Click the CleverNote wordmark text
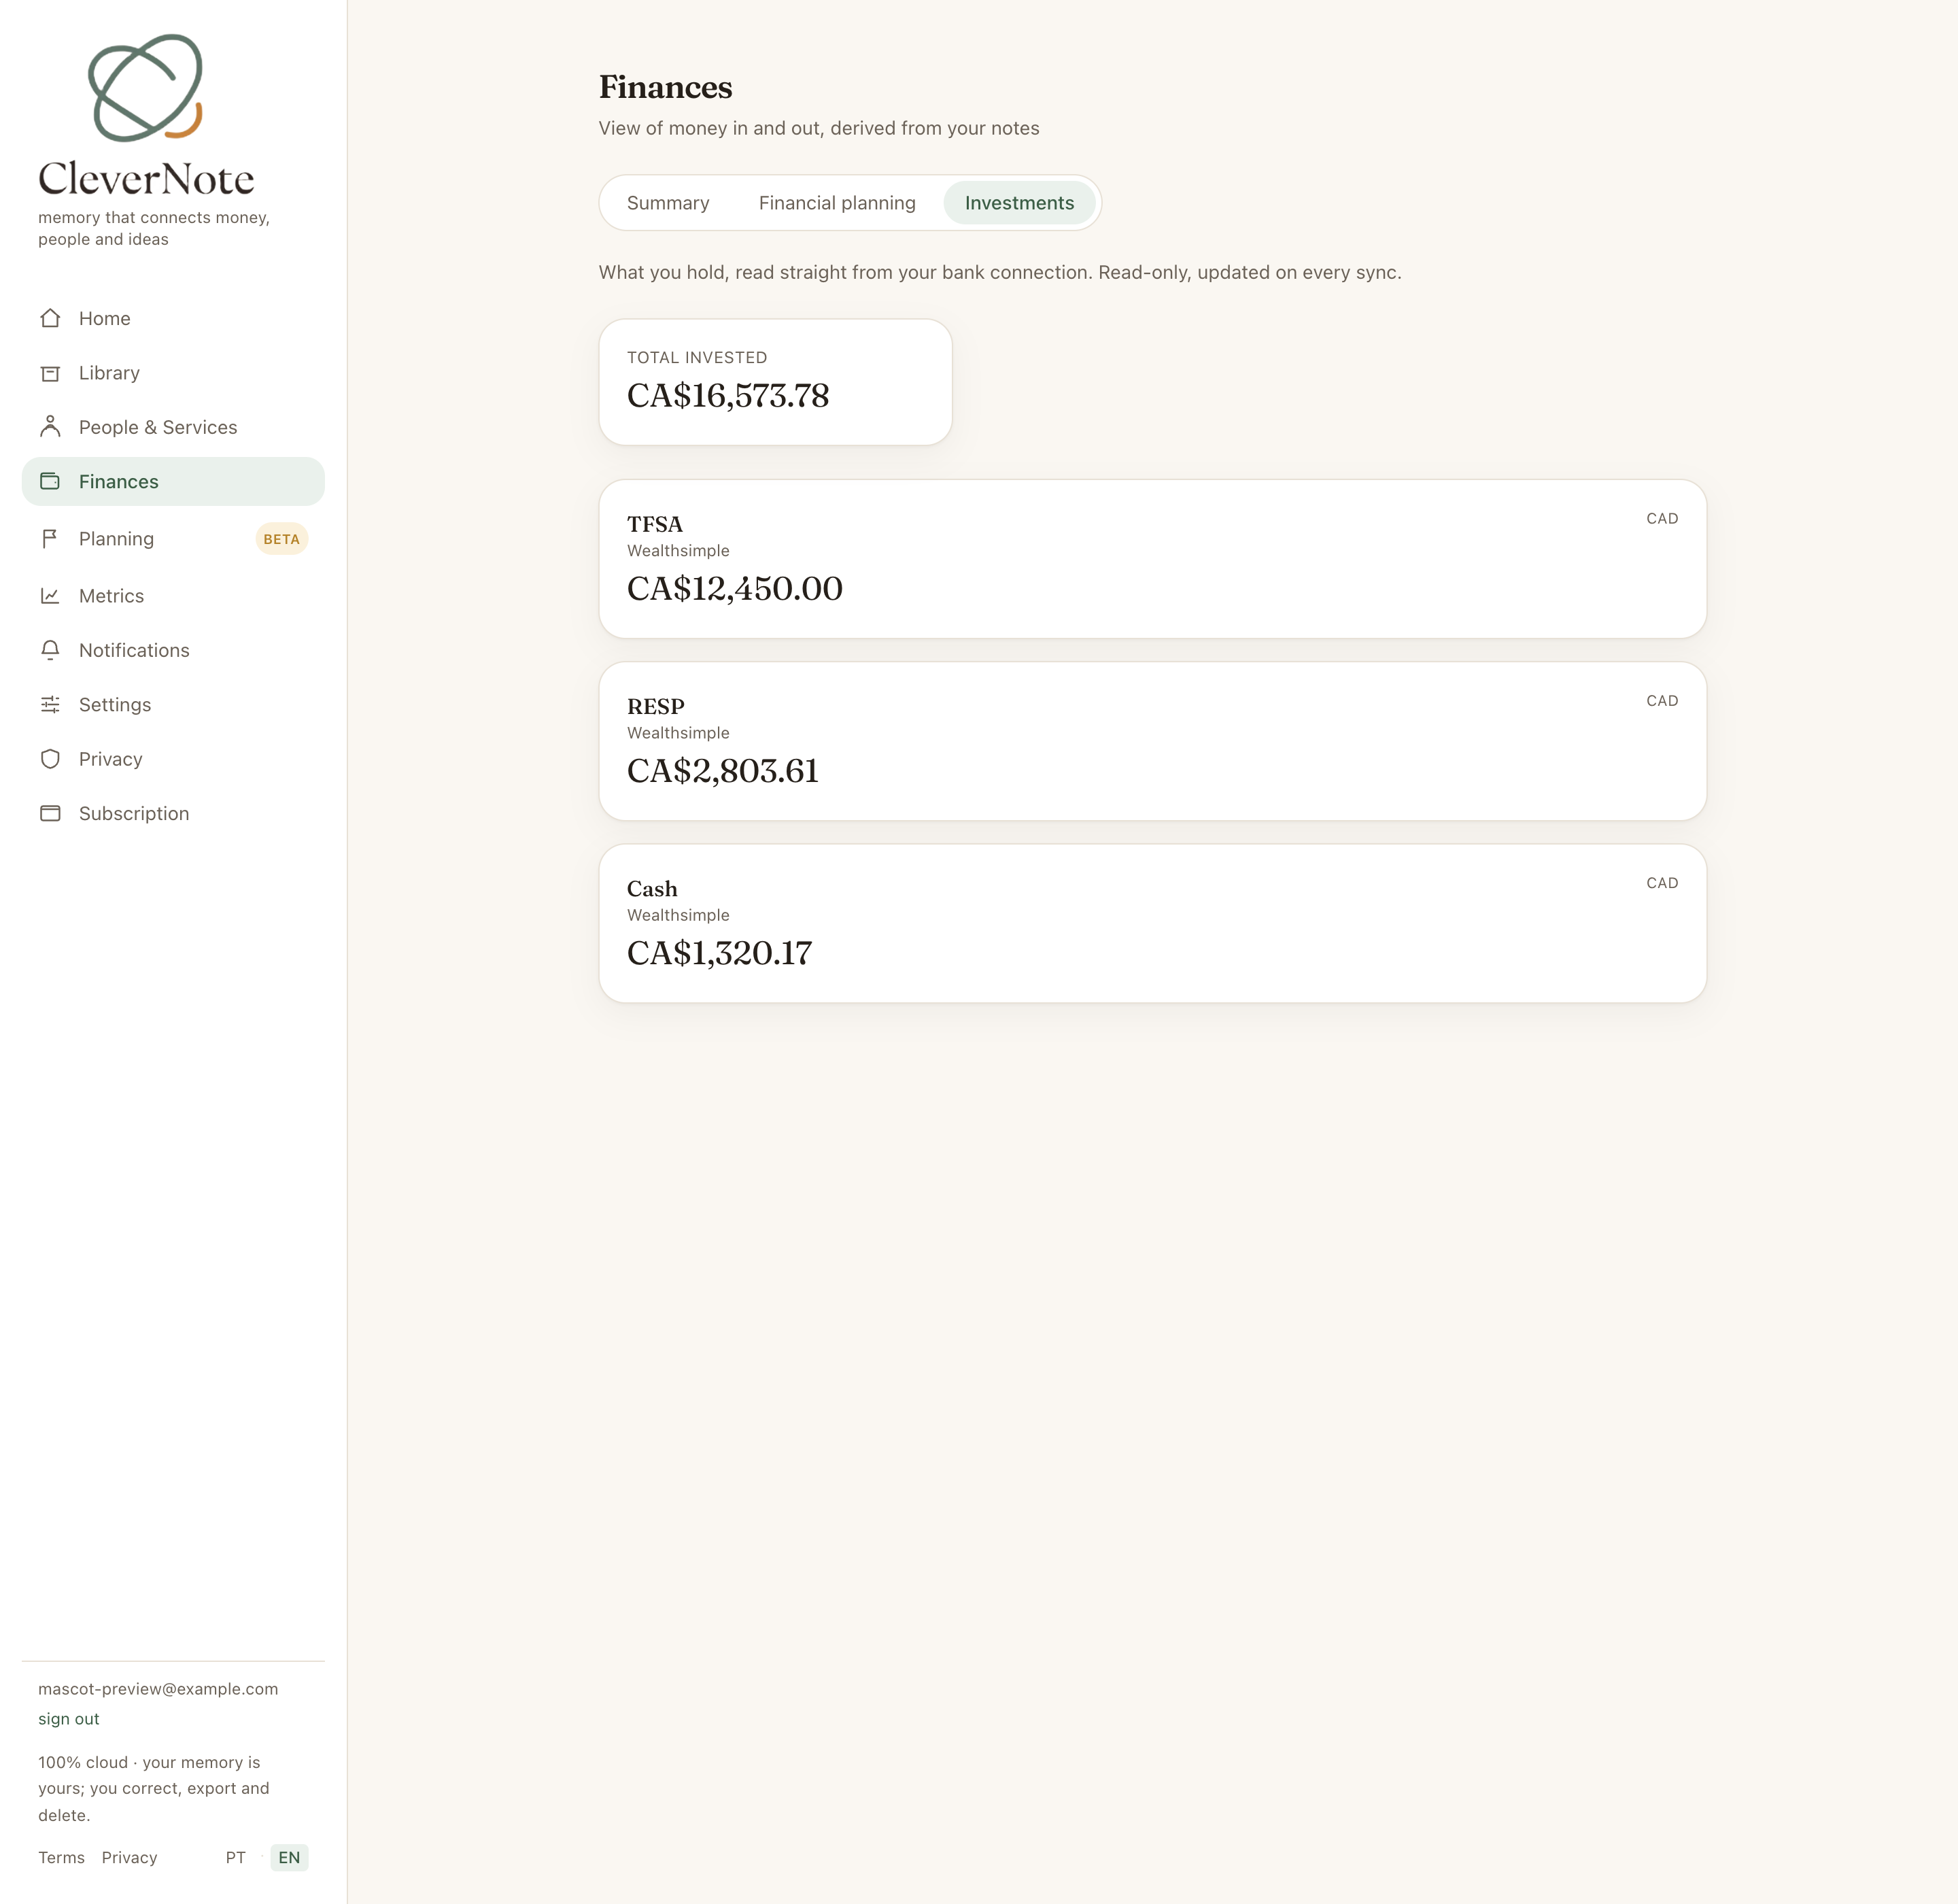This screenshot has height=1904, width=1958. [x=146, y=179]
